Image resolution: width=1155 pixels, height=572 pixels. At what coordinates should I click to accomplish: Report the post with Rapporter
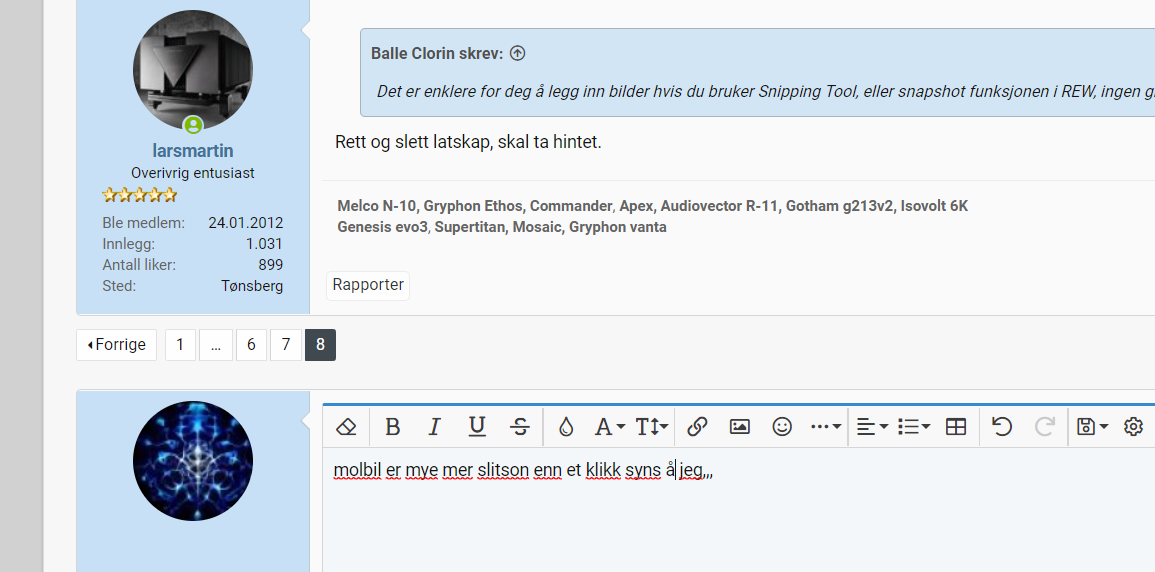coord(368,285)
